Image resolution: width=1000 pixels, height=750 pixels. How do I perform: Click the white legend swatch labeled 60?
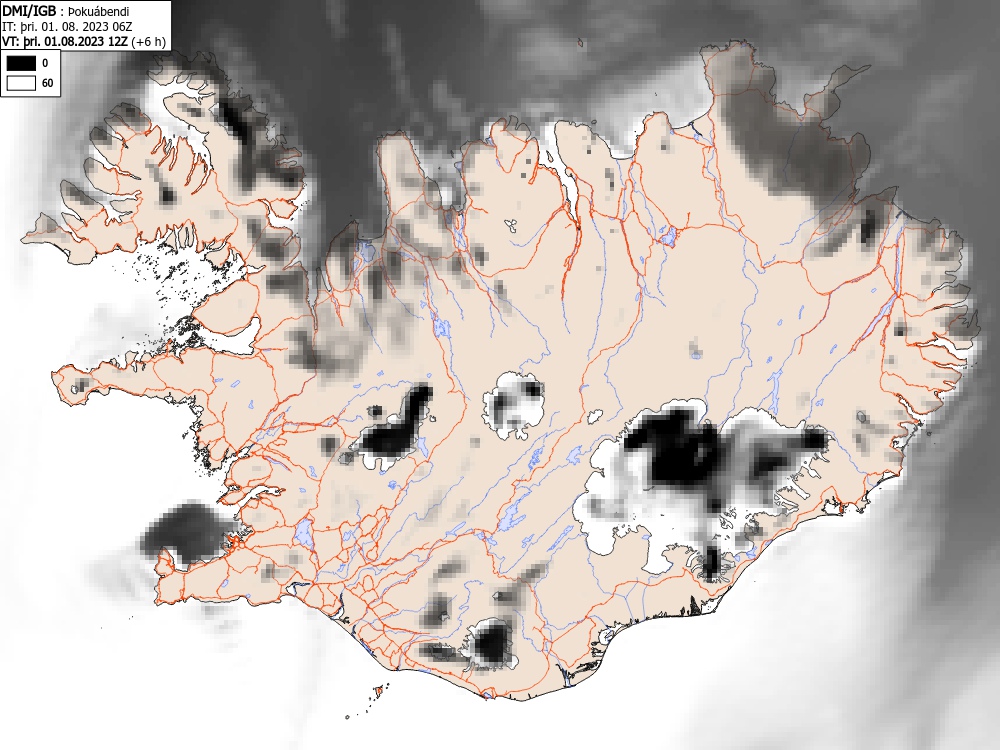22,83
